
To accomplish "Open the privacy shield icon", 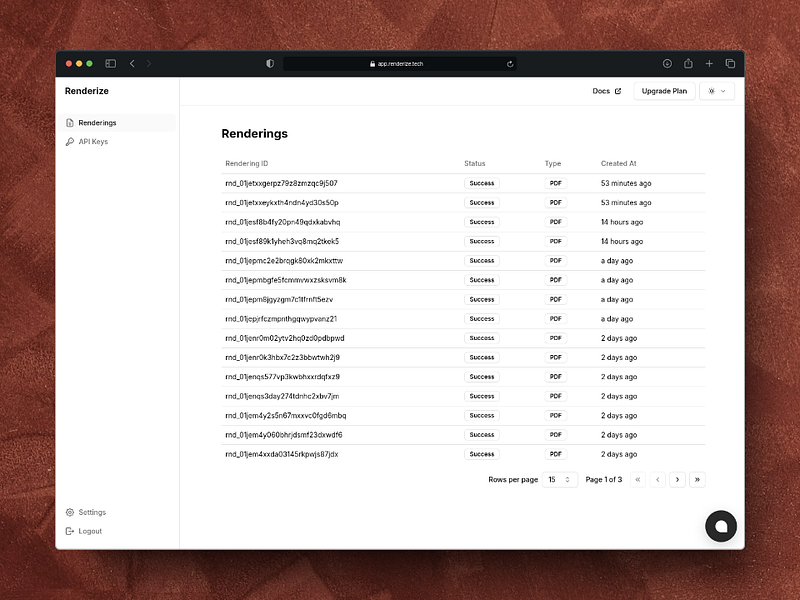I will (x=270, y=64).
